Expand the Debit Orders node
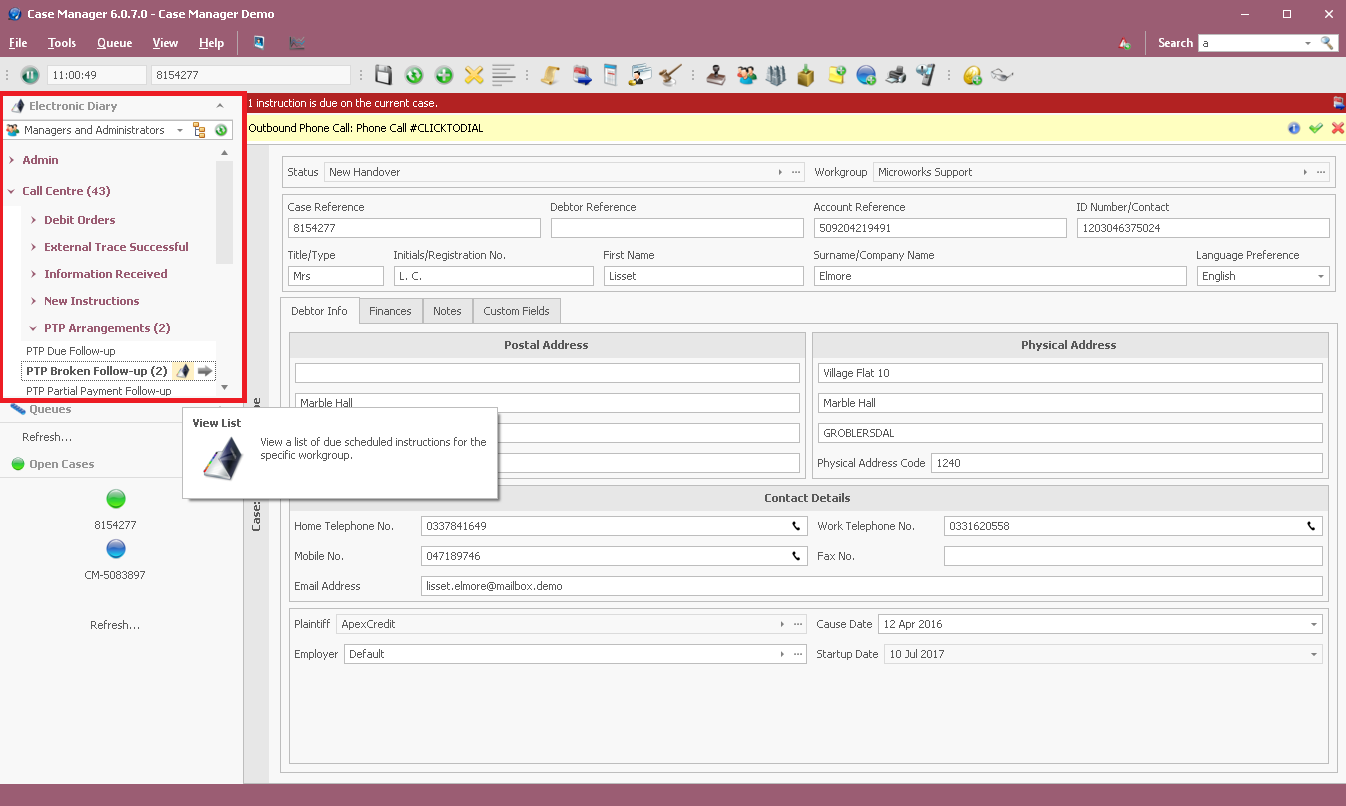Image resolution: width=1346 pixels, height=806 pixels. point(34,220)
